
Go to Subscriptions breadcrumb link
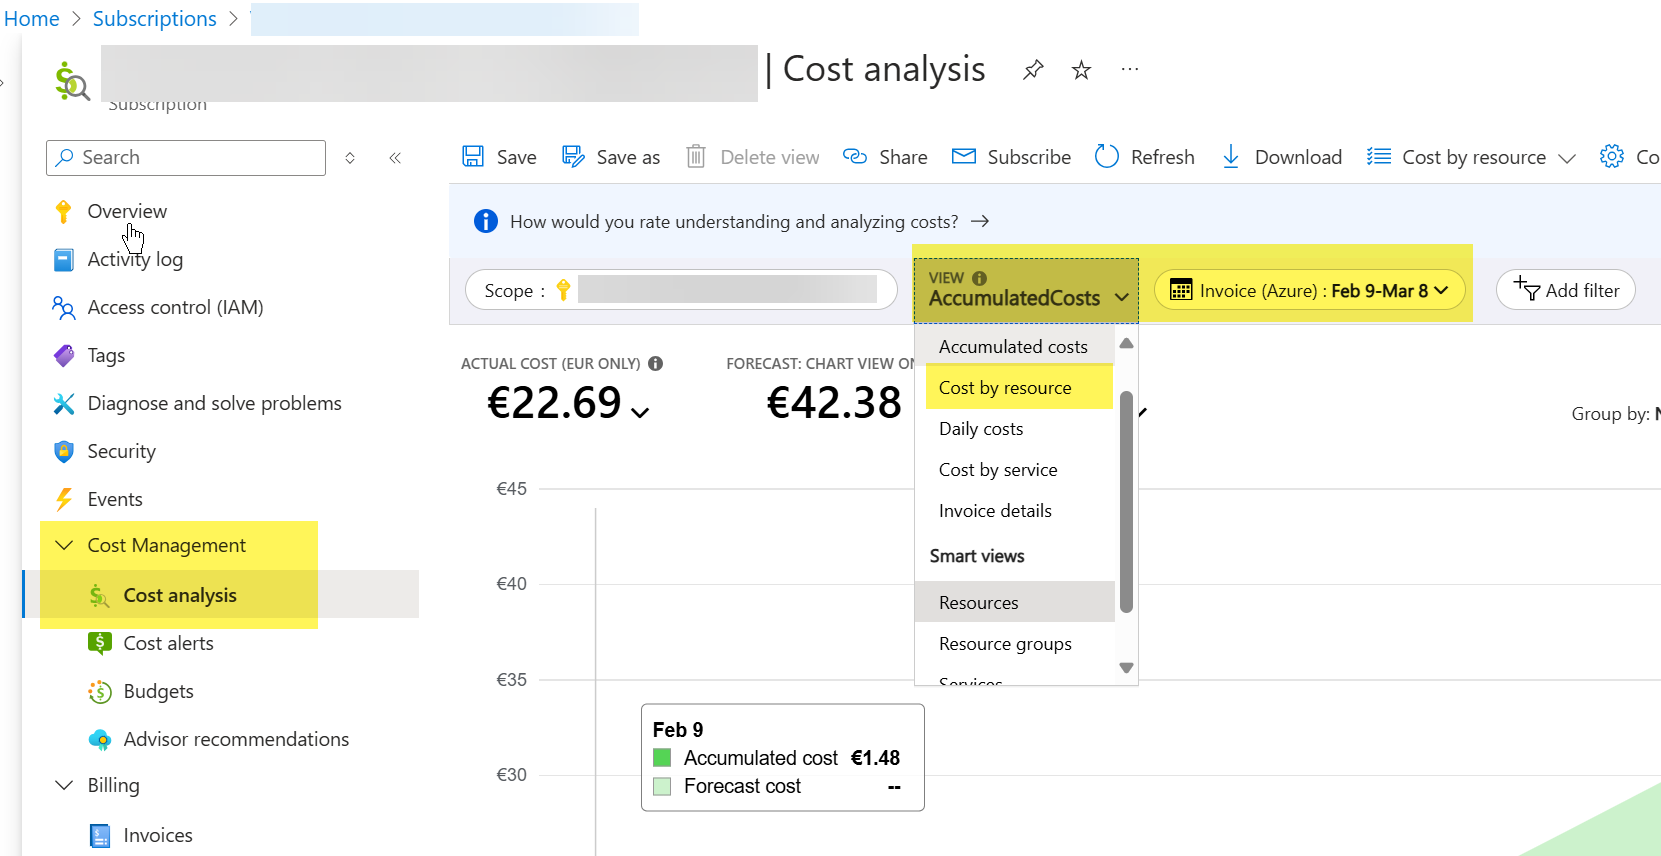pyautogui.click(x=155, y=19)
